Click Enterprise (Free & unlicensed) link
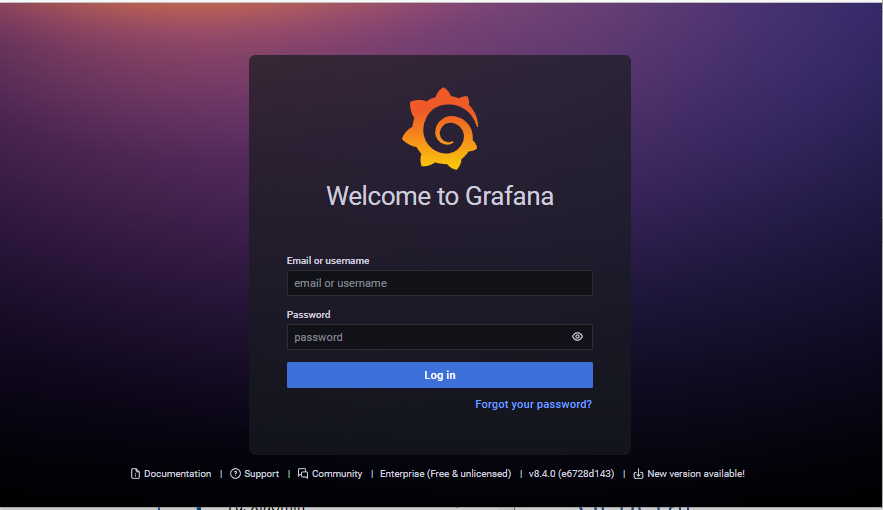This screenshot has height=510, width=883. point(445,474)
